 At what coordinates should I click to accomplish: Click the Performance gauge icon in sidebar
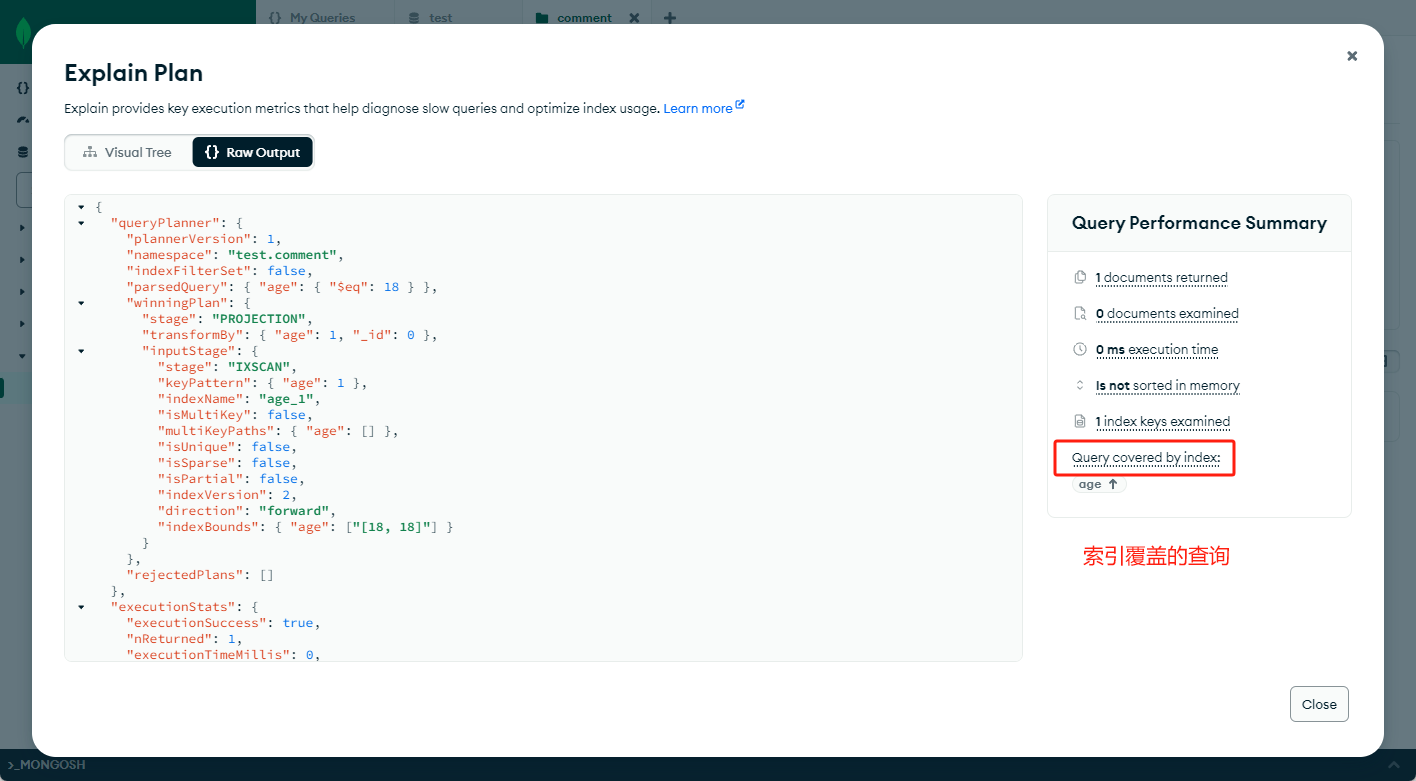22,120
